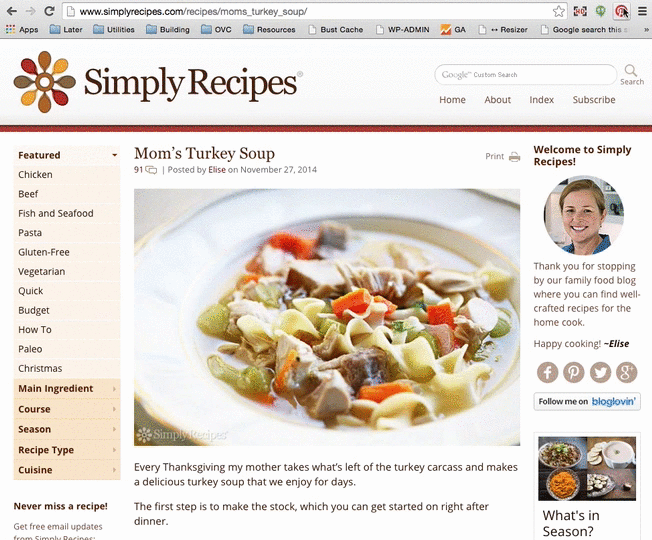Bookmark page with the star icon
The height and width of the screenshot is (540, 652).
[558, 11]
